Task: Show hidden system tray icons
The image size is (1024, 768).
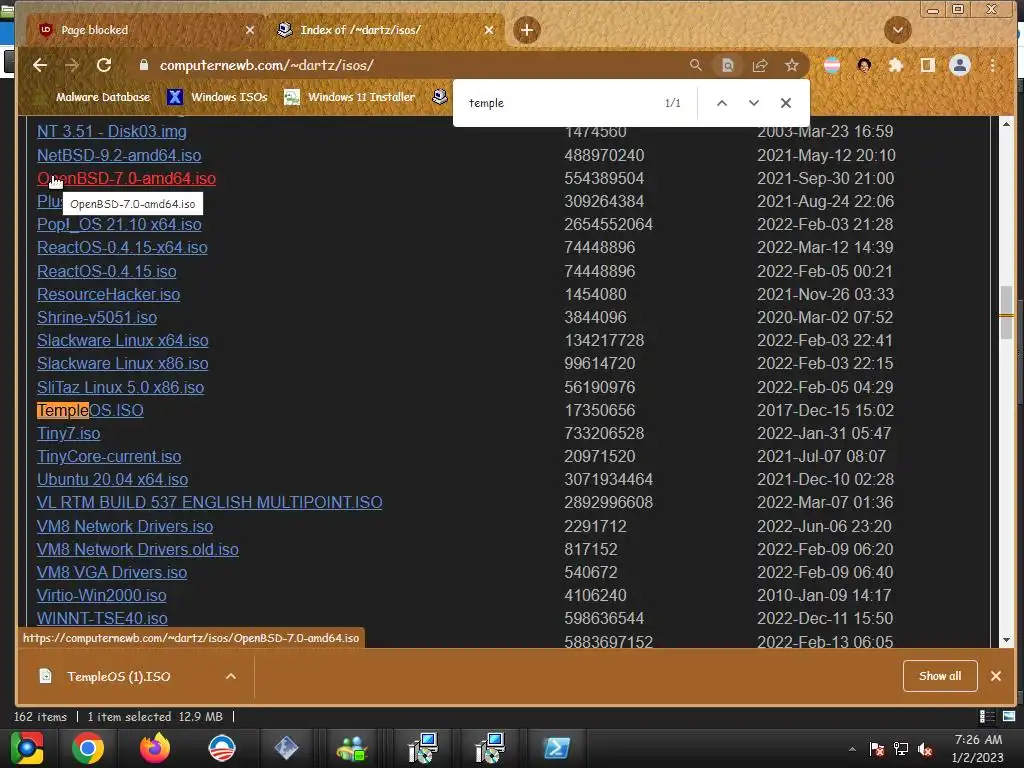Action: (x=852, y=749)
